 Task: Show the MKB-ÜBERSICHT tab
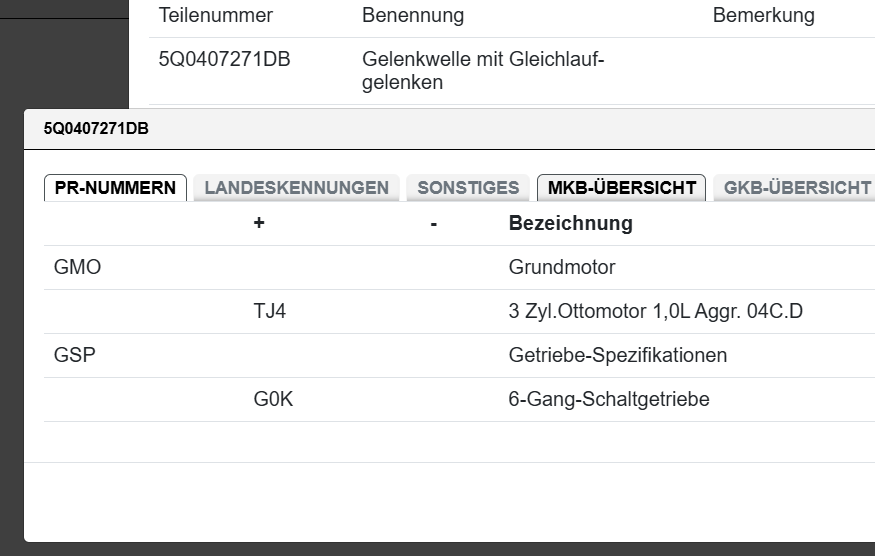tap(621, 188)
